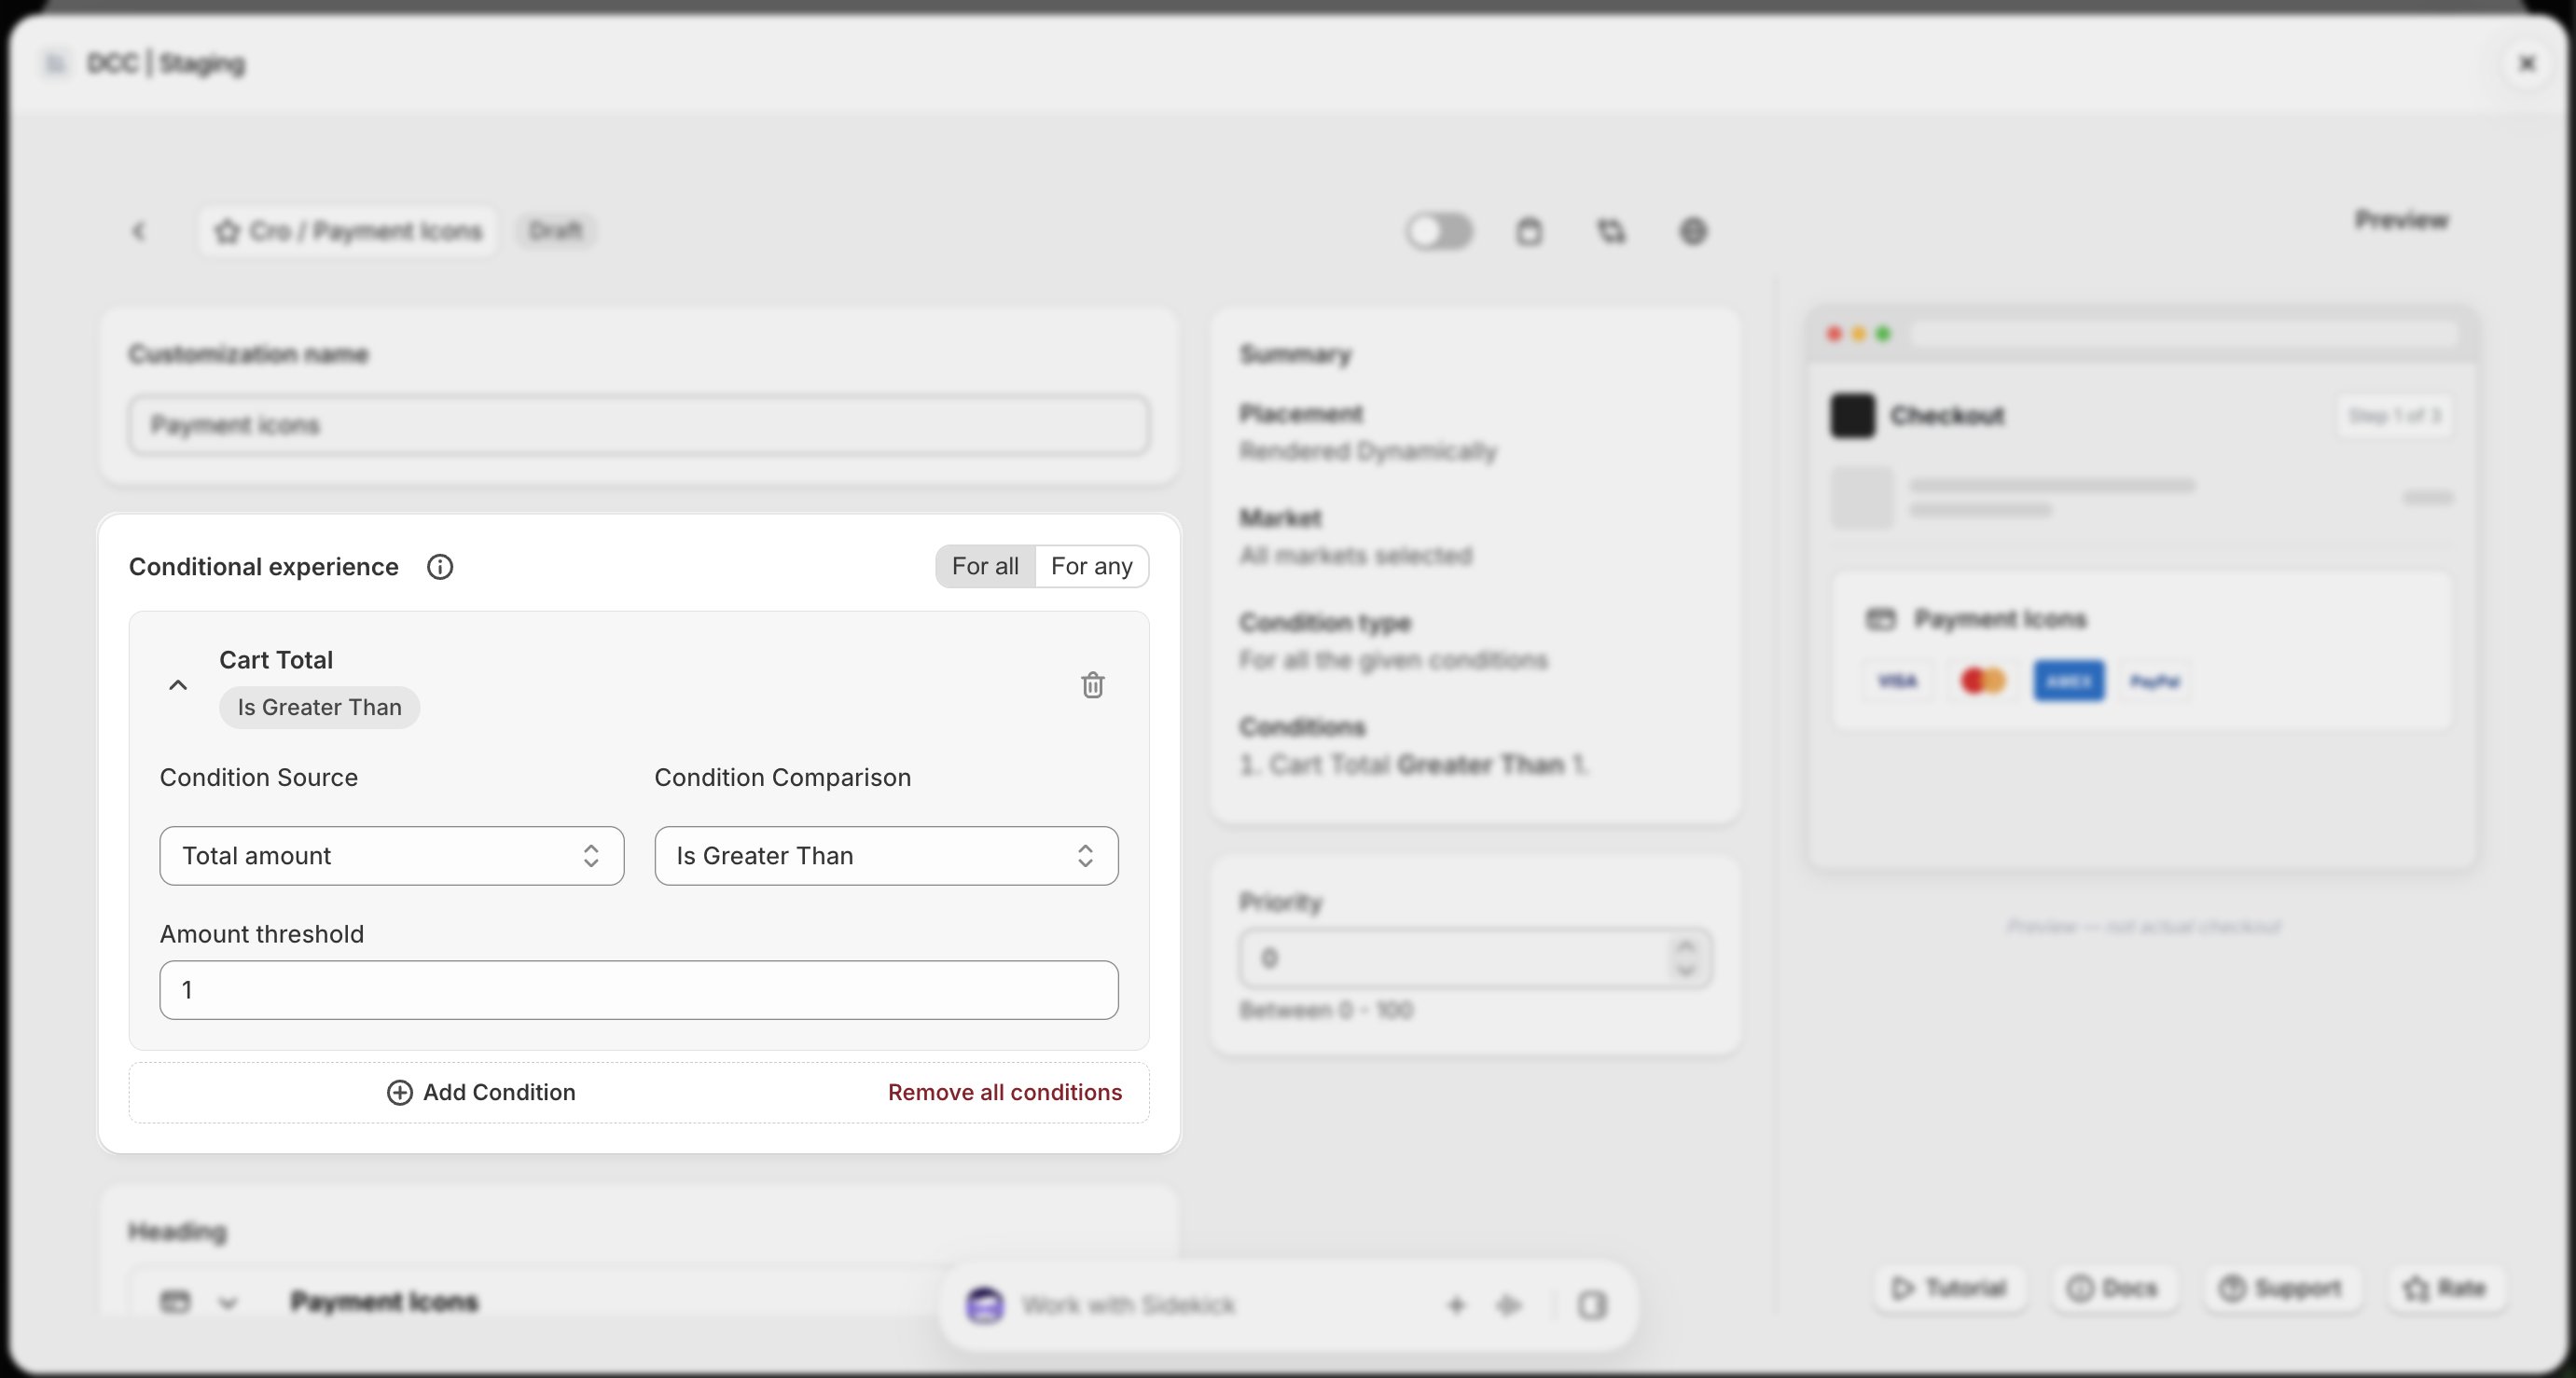The height and width of the screenshot is (1378, 2576).
Task: Open the Is Greater Than comparison dropdown
Action: point(886,856)
